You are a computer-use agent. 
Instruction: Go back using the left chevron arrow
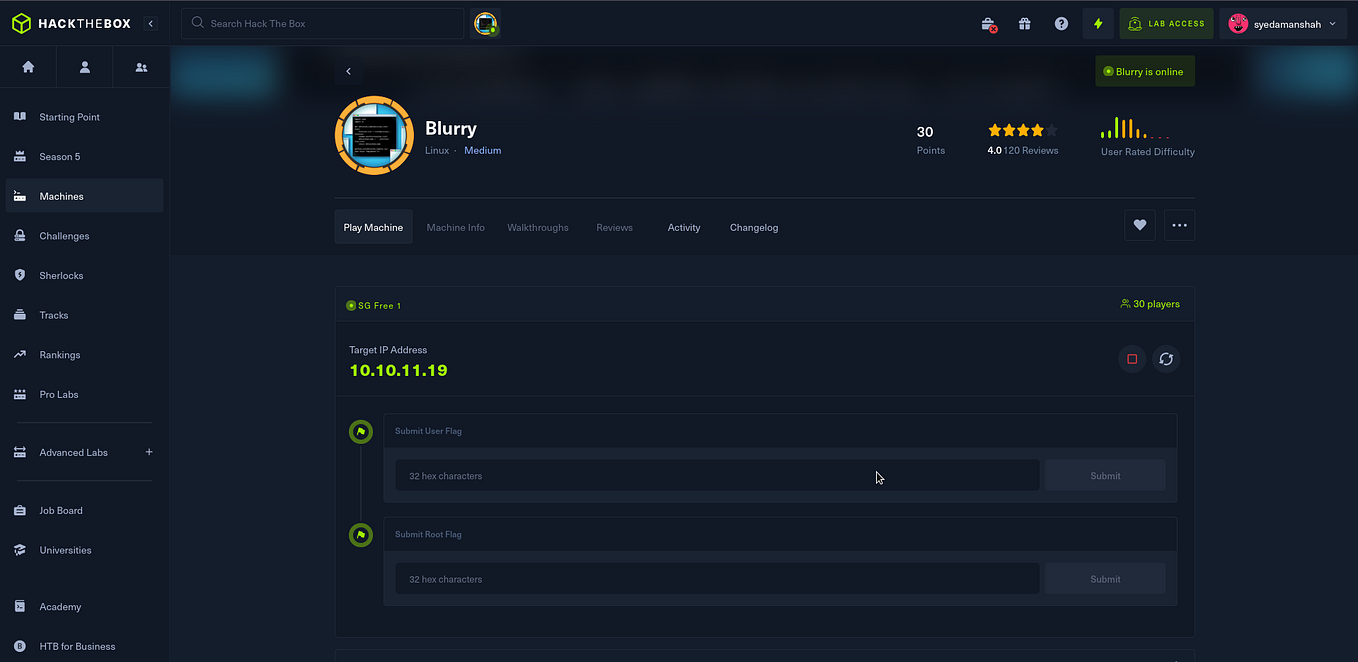click(348, 71)
